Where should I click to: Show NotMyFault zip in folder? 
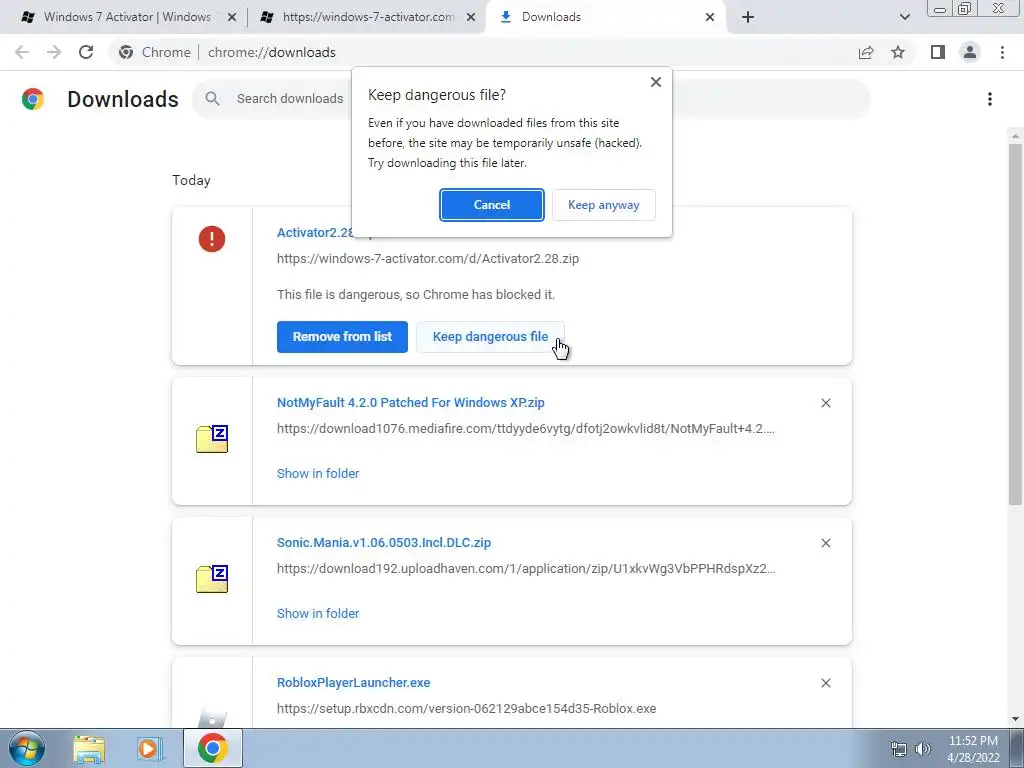point(318,473)
